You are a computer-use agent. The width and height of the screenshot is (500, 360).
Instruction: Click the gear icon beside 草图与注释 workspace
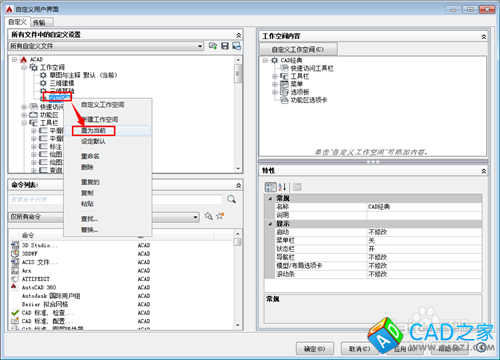43,75
